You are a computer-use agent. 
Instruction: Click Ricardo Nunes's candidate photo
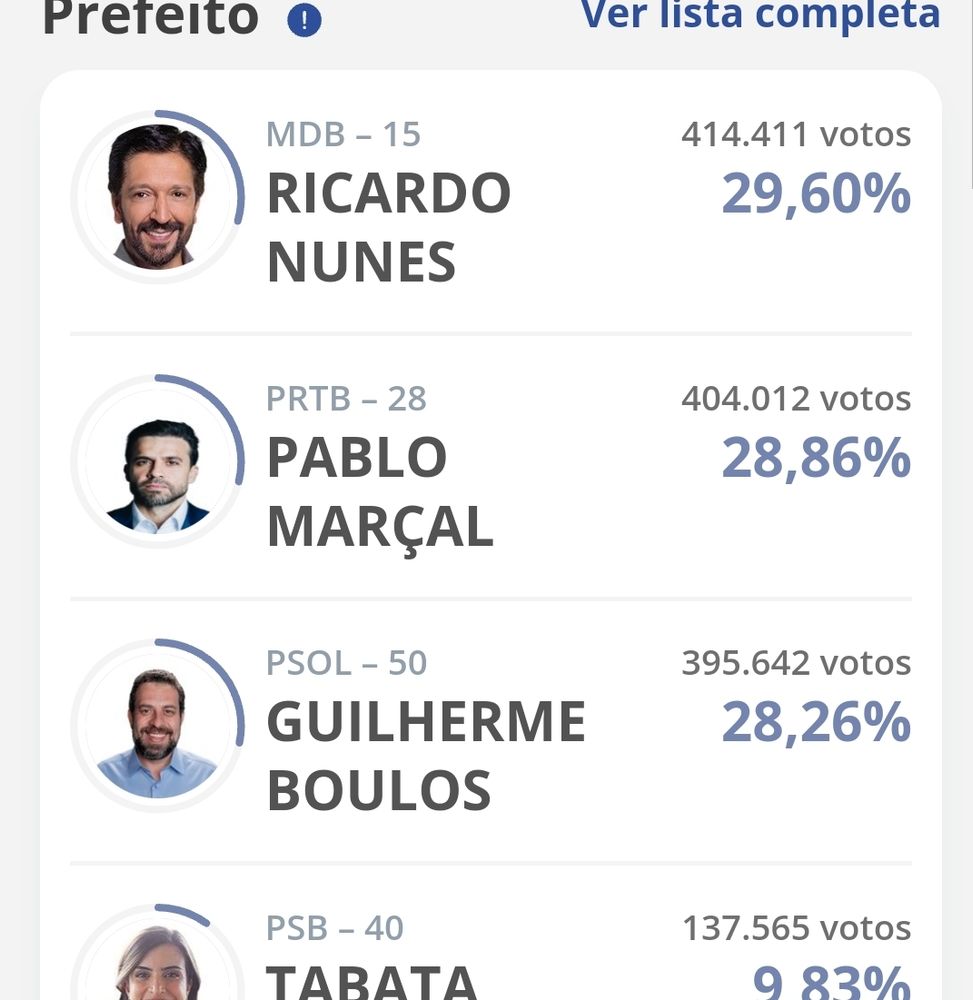click(157, 197)
